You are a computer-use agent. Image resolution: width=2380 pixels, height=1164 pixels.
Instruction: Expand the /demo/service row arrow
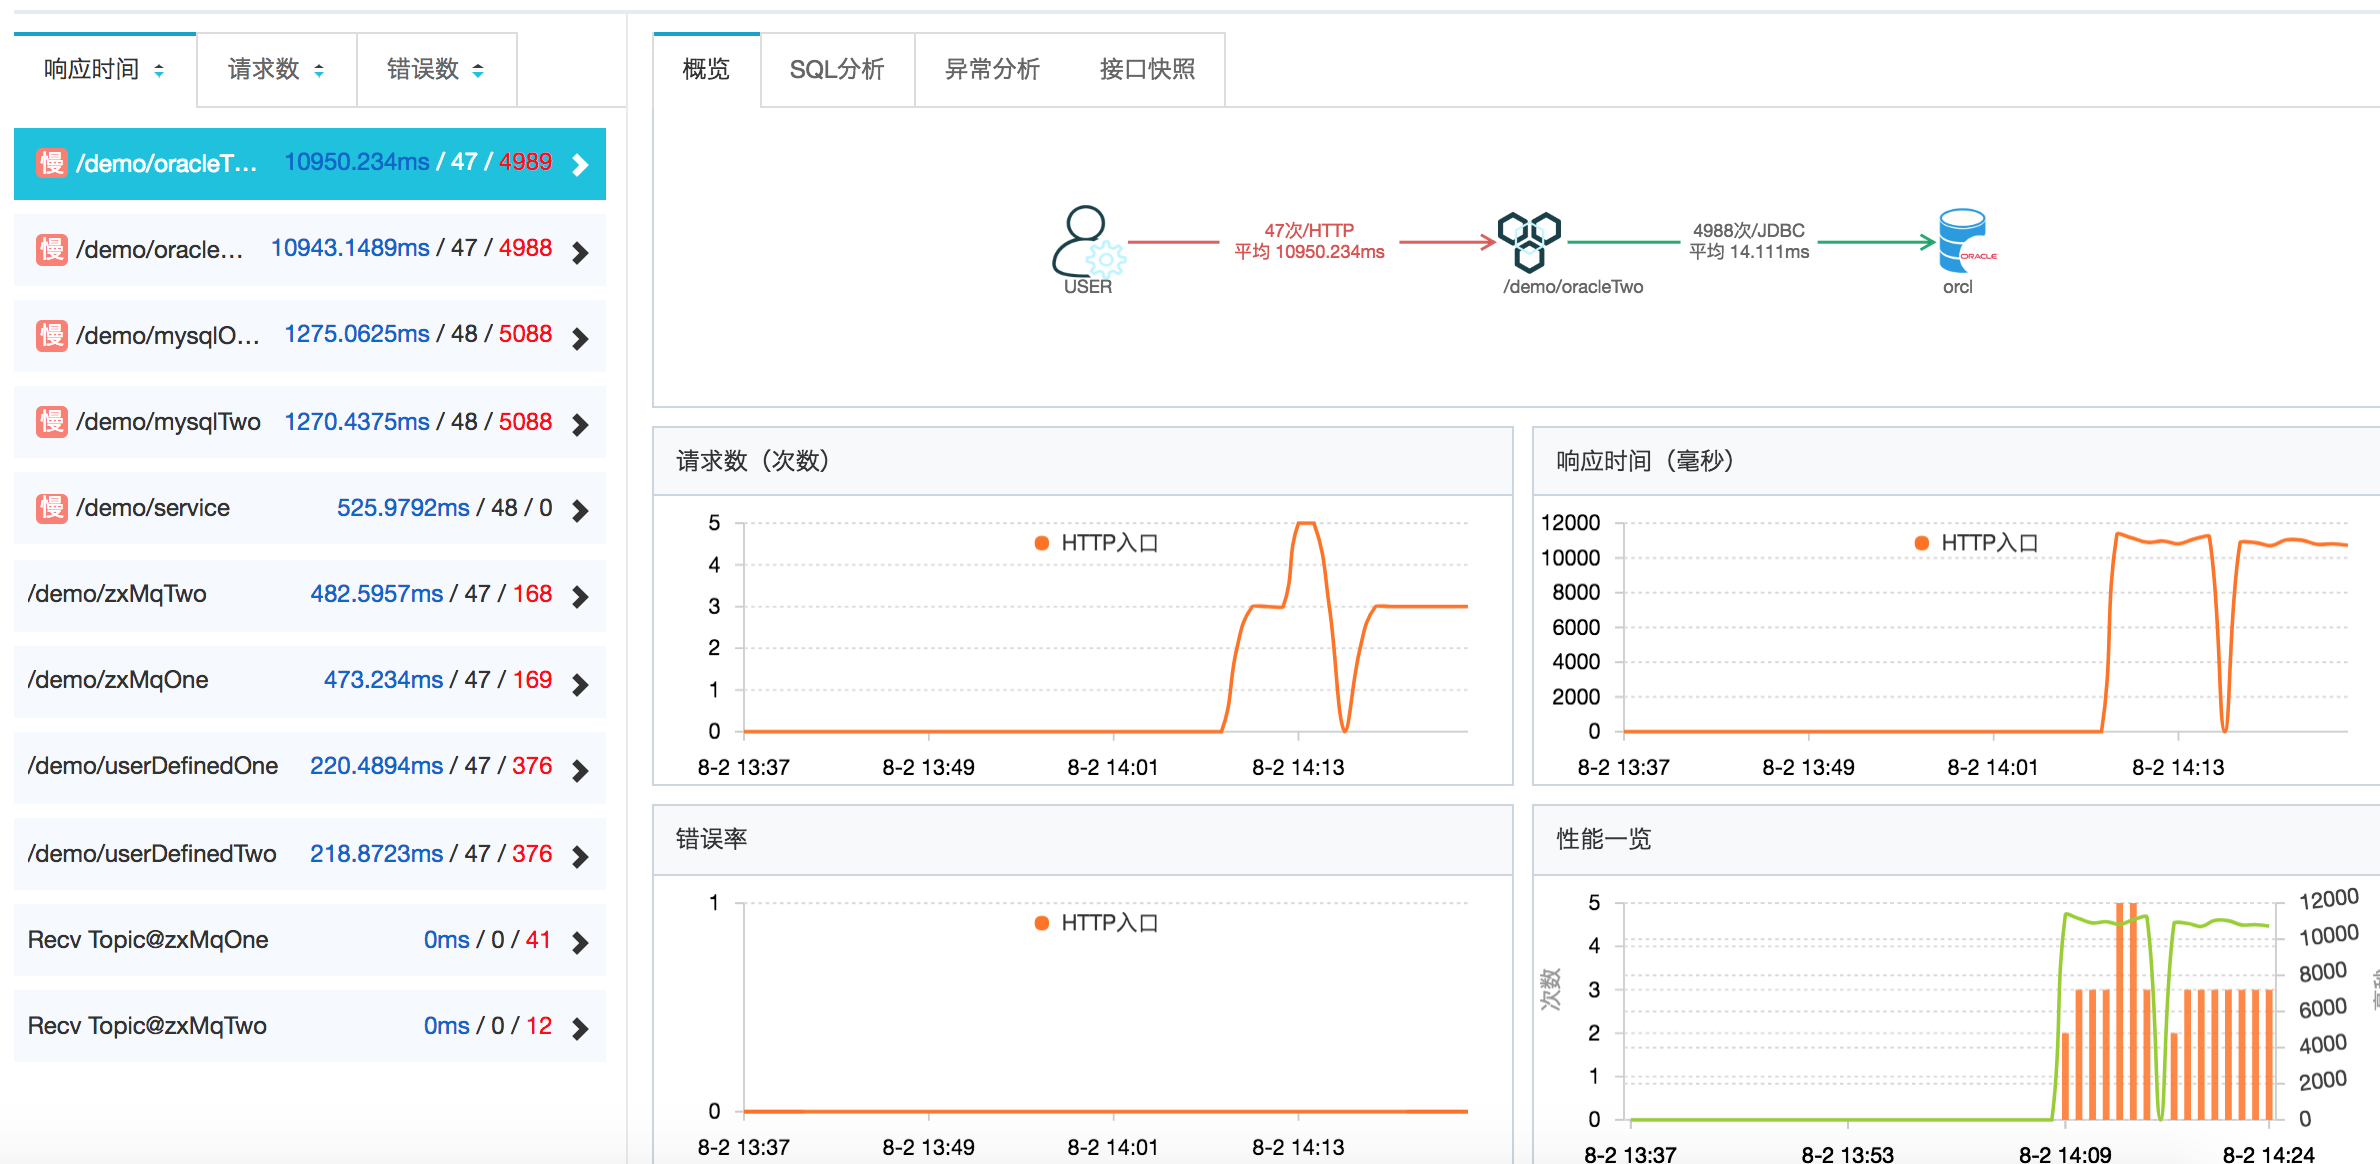[x=580, y=510]
